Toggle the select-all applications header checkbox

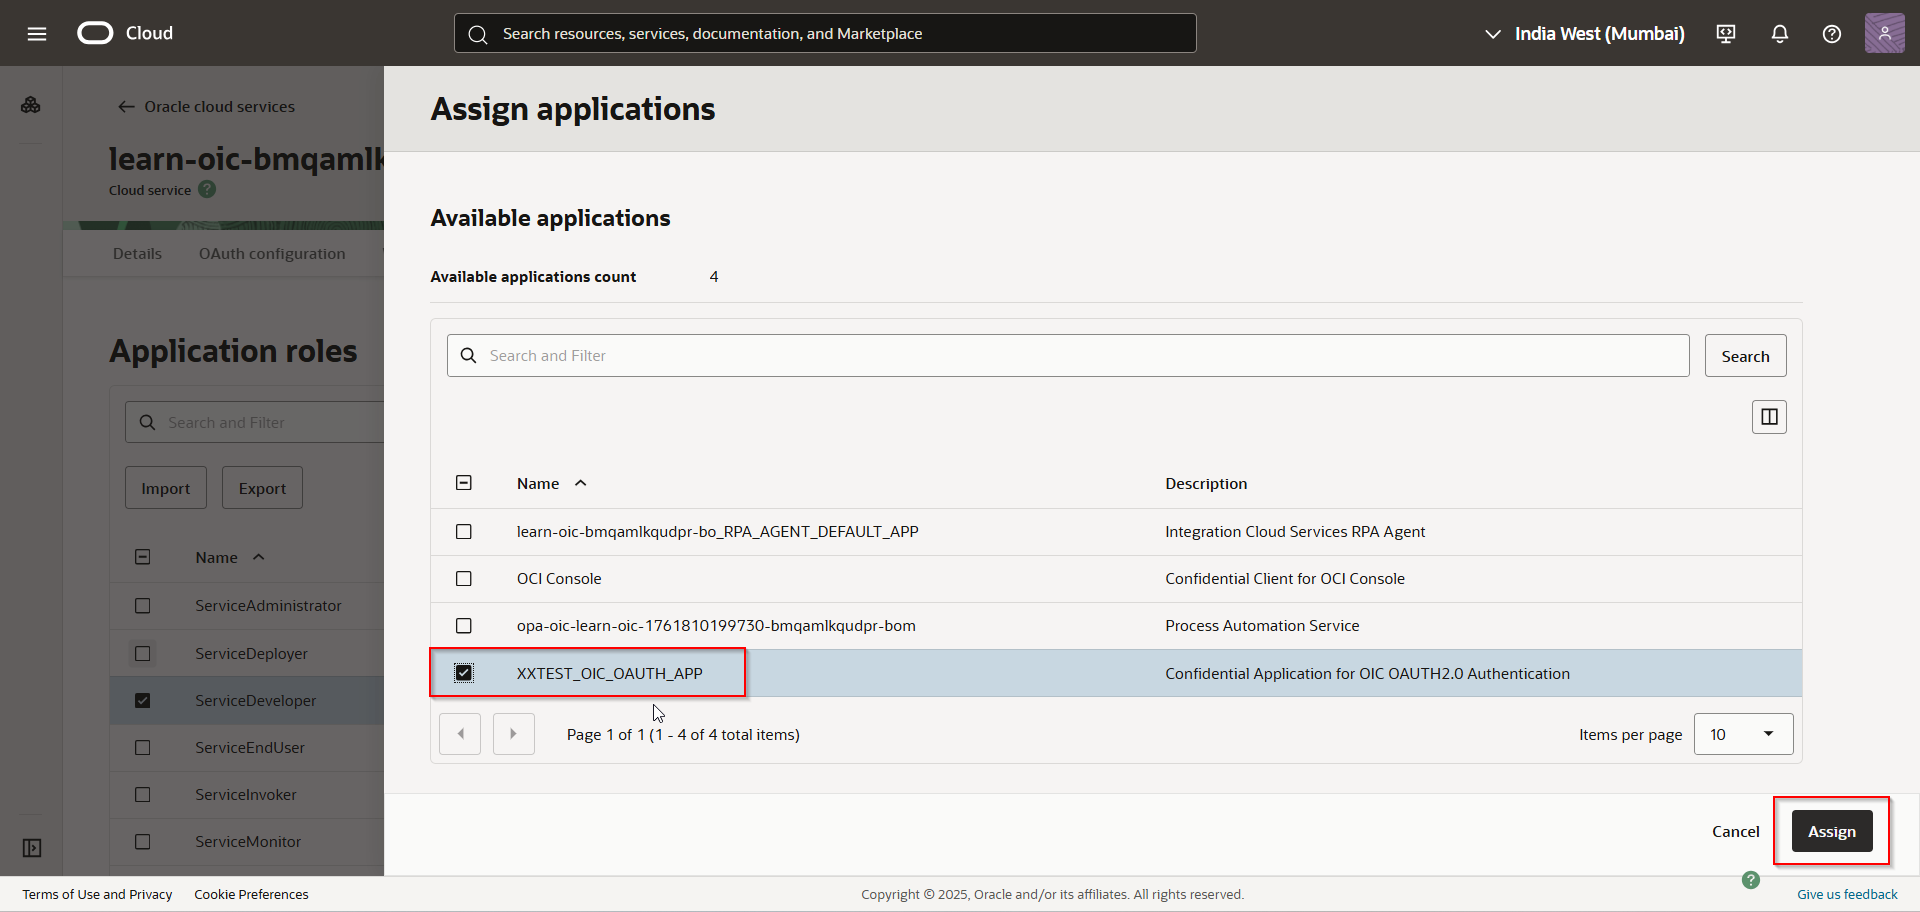(464, 483)
